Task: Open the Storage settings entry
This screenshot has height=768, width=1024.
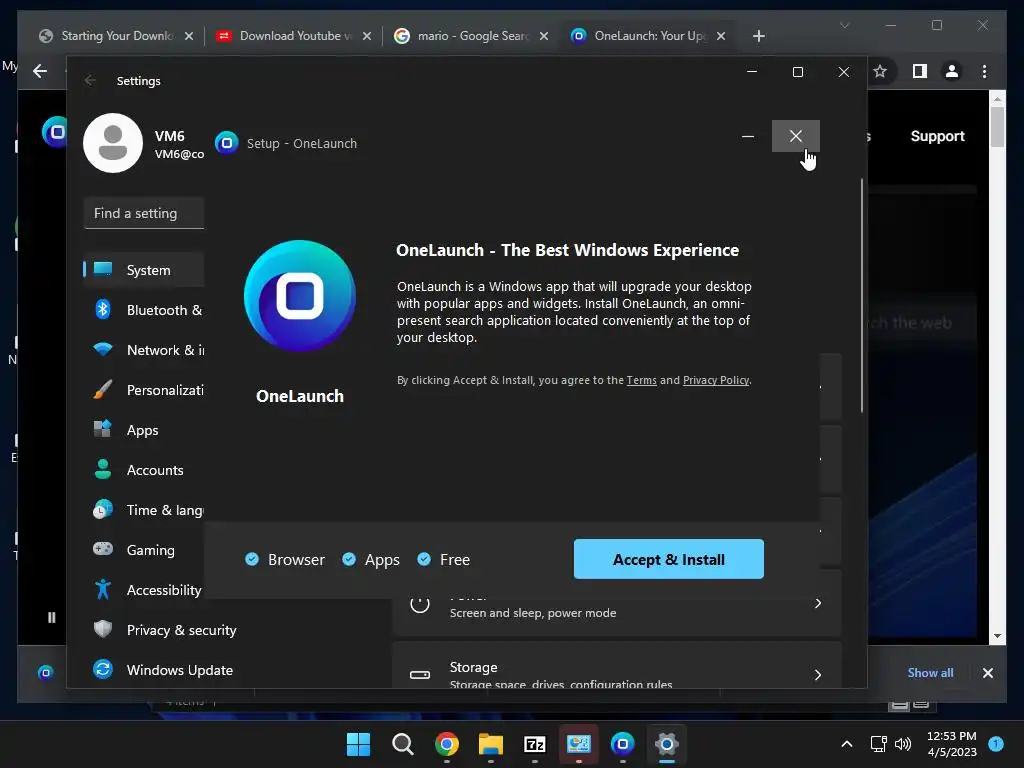Action: 616,666
